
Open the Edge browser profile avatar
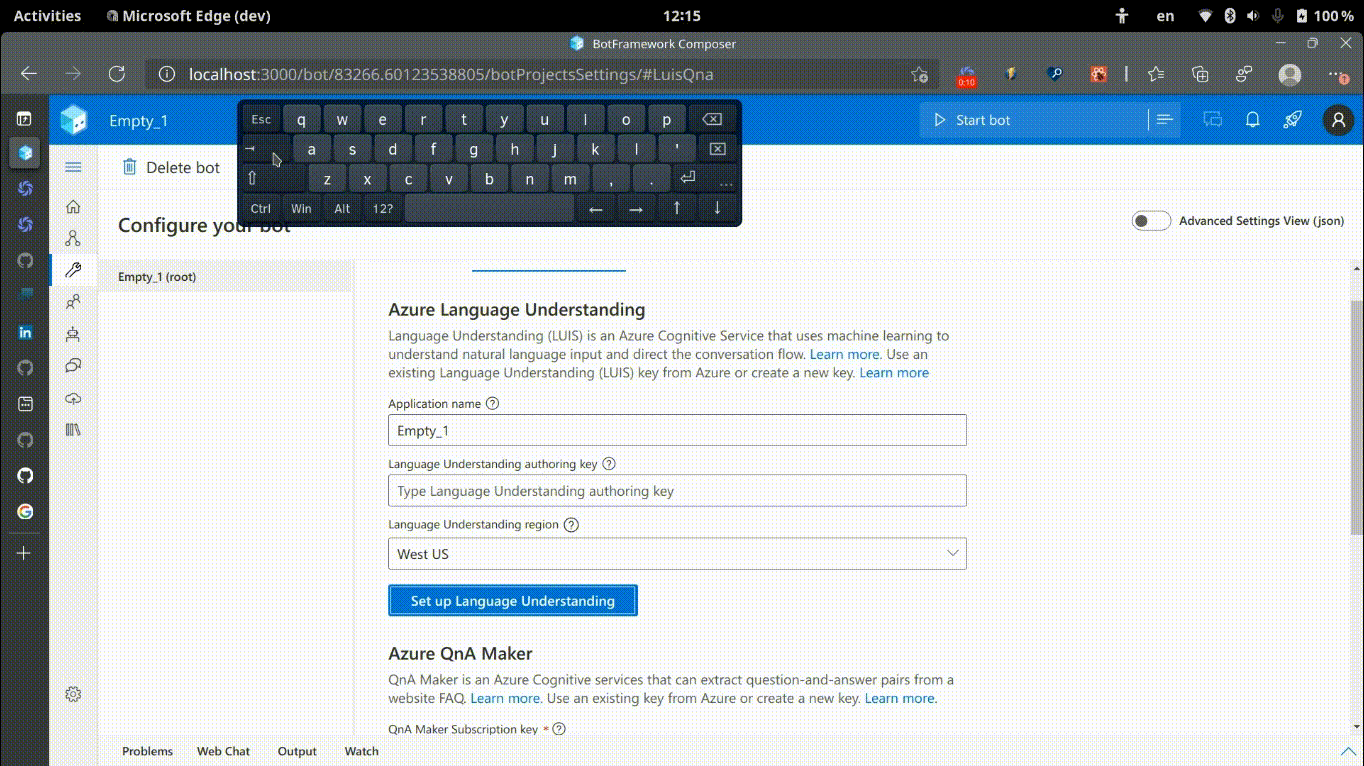pyautogui.click(x=1290, y=74)
